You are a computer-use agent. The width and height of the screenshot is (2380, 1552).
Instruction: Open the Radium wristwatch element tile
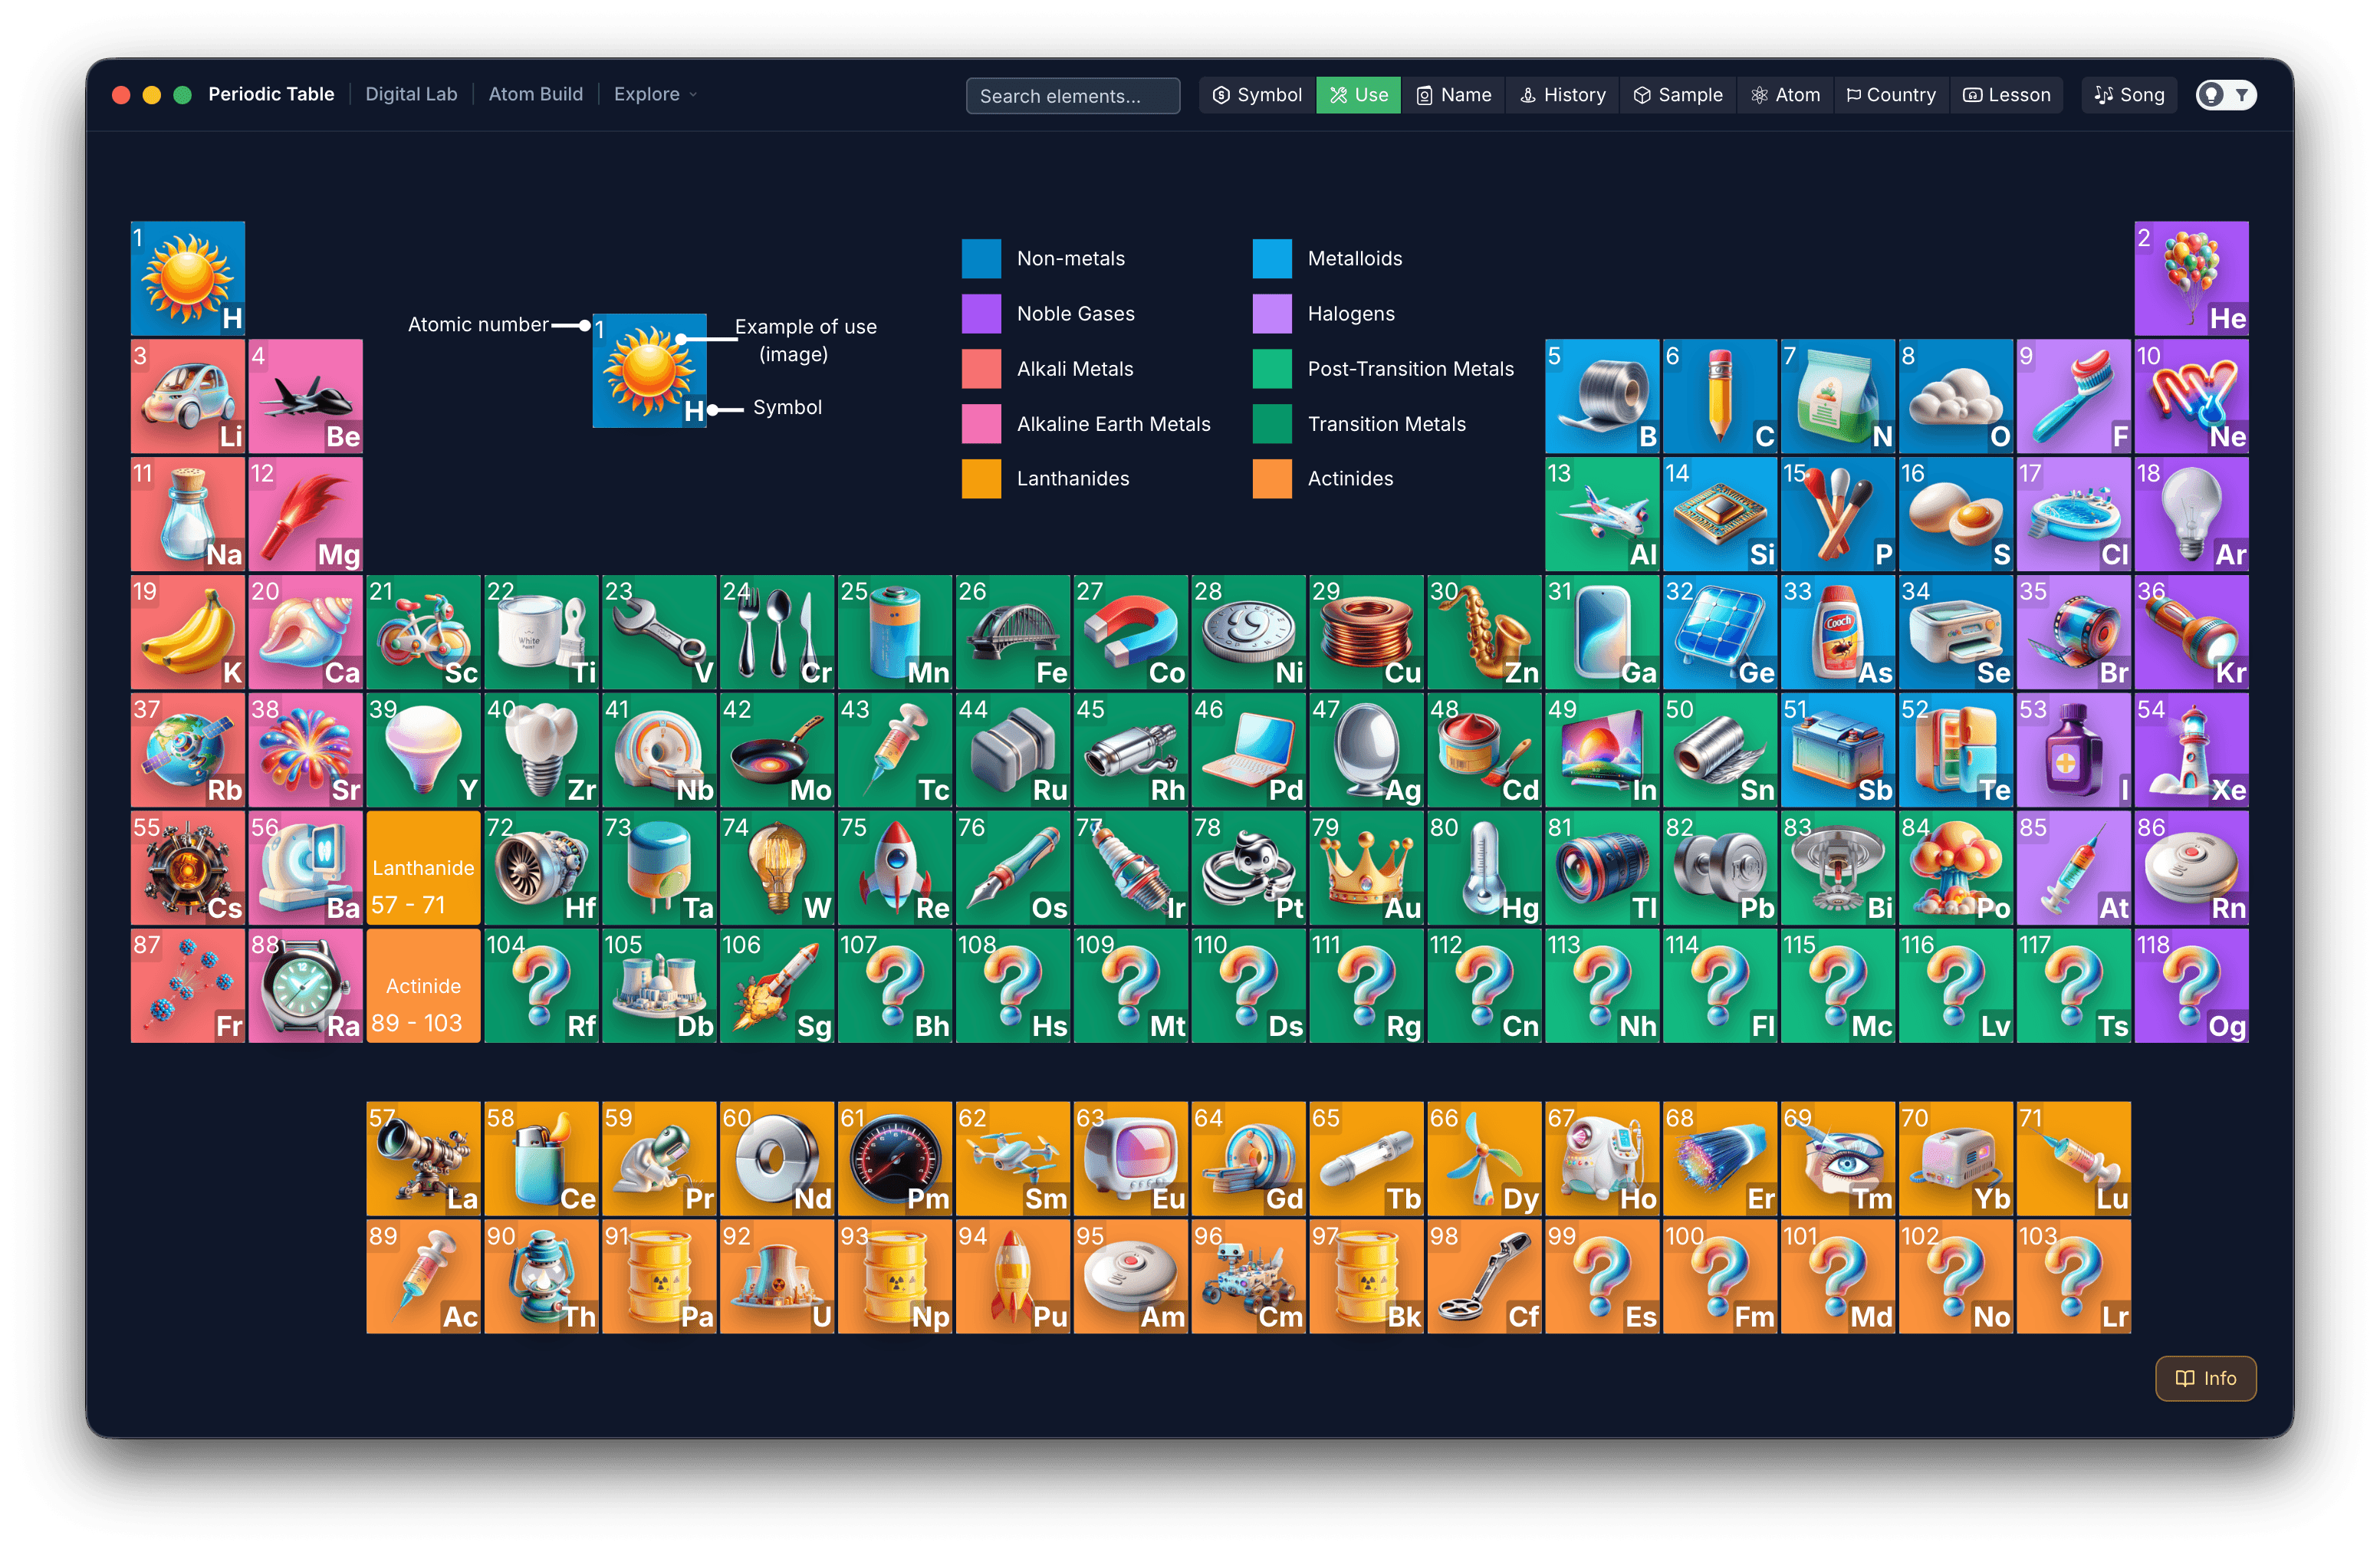(306, 985)
